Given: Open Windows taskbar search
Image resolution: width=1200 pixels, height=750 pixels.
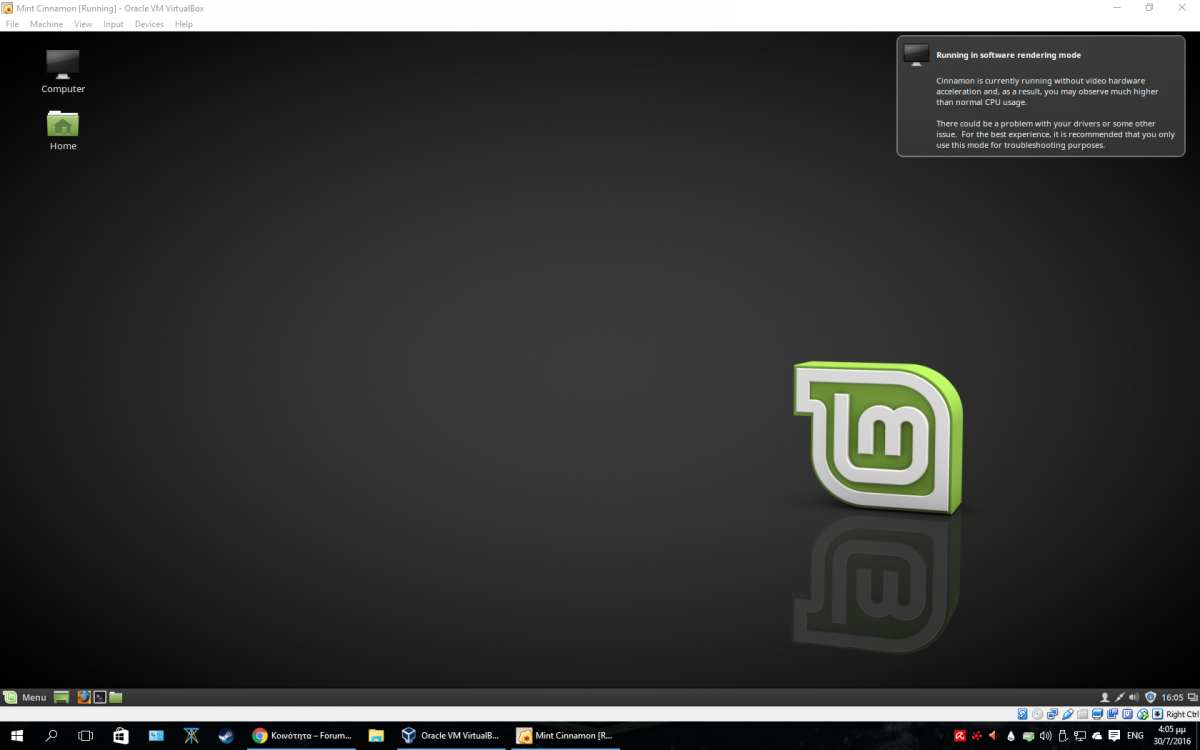Looking at the screenshot, I should 52,736.
